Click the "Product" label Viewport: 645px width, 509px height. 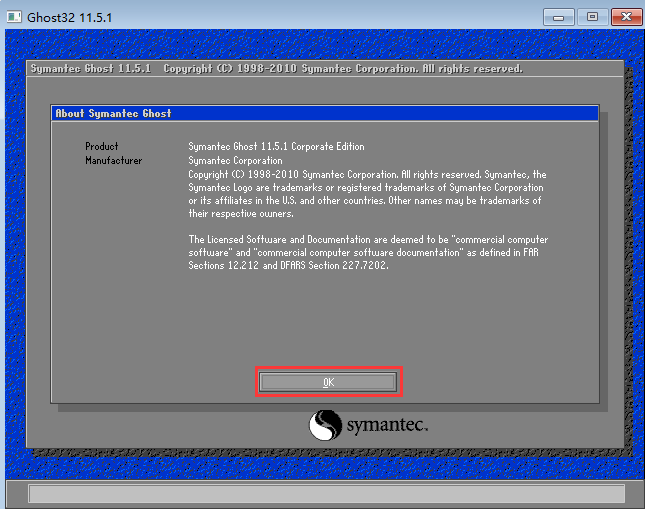coord(101,147)
